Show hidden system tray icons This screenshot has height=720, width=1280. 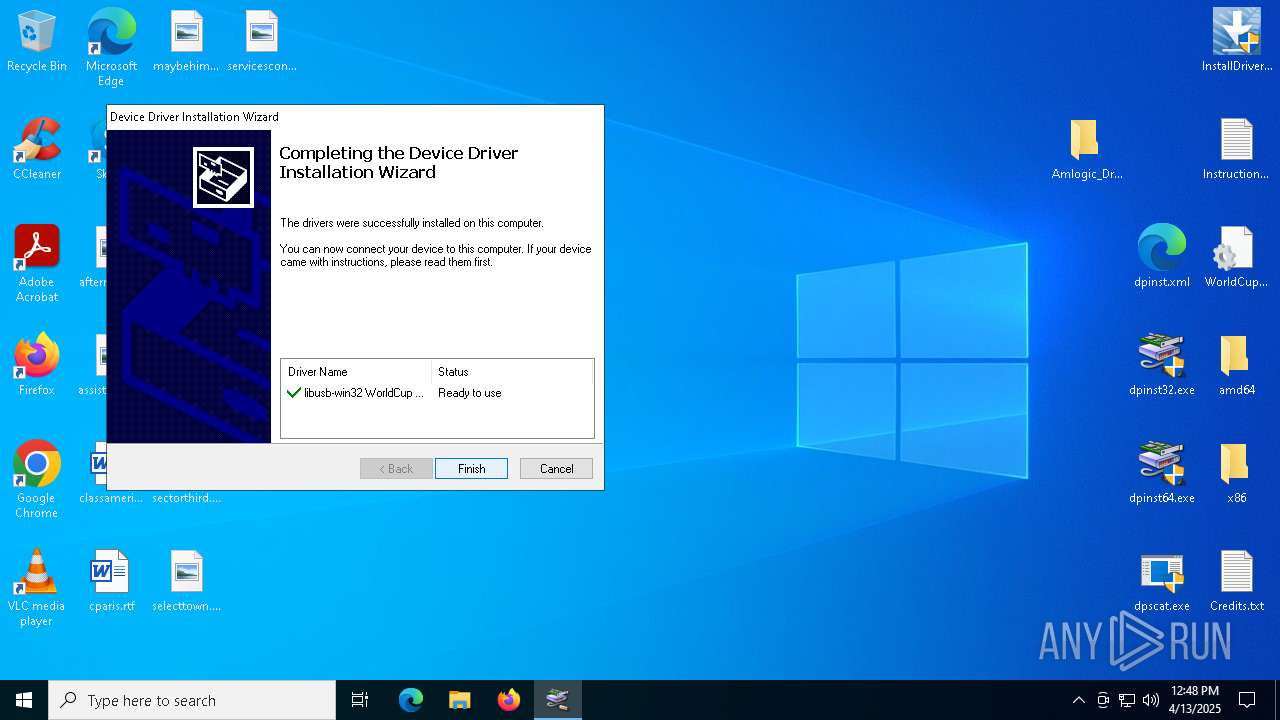click(x=1078, y=700)
